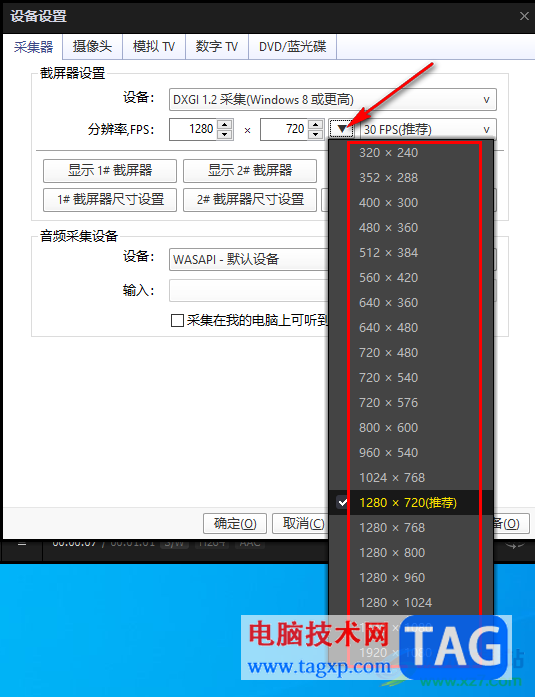The image size is (535, 697).
Task: Select 512 × 384 resolution
Action: coord(411,252)
